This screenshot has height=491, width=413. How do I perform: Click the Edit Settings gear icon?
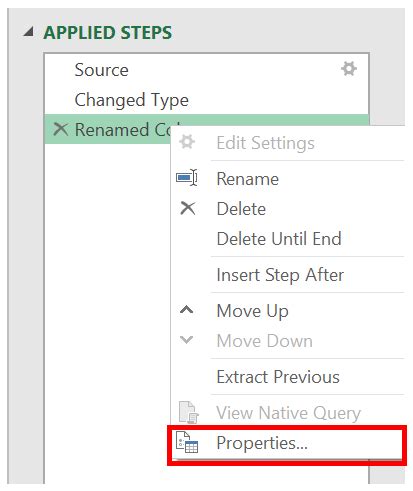point(187,142)
